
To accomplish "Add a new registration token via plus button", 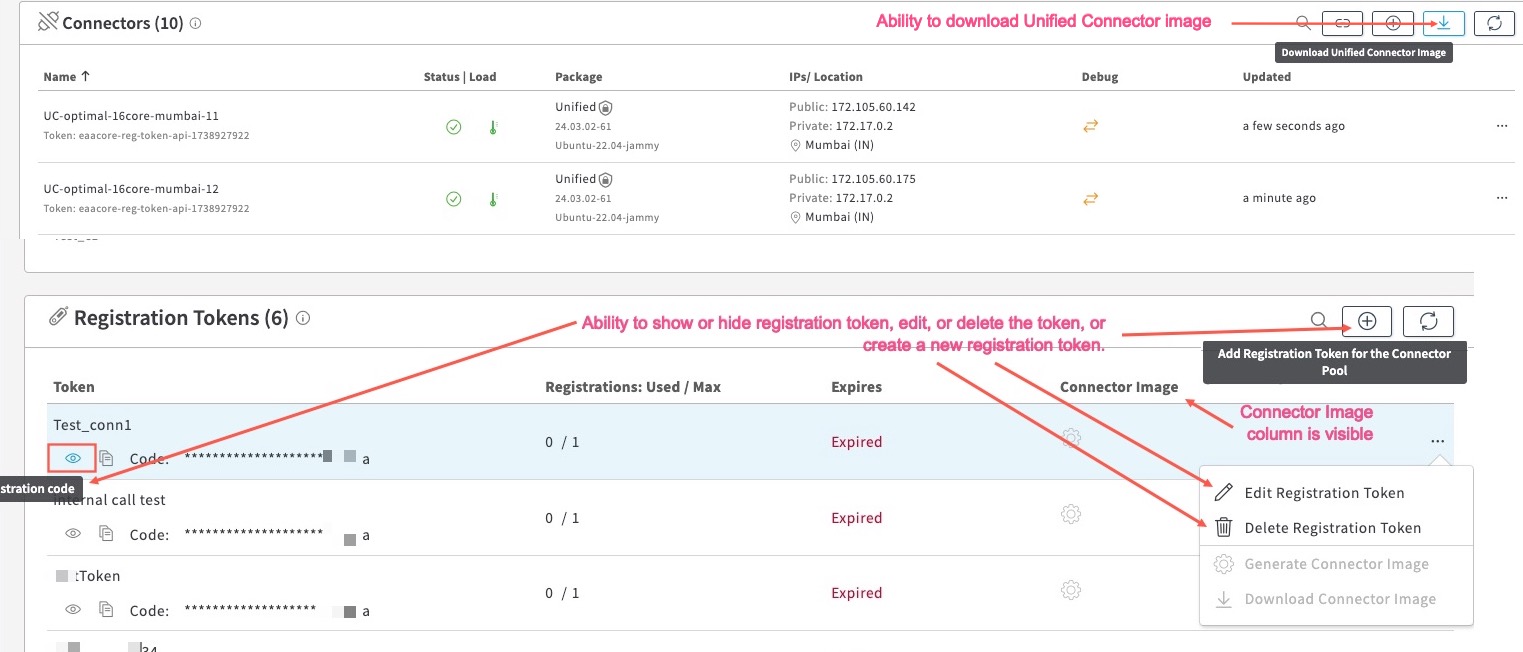I will [x=1367, y=320].
